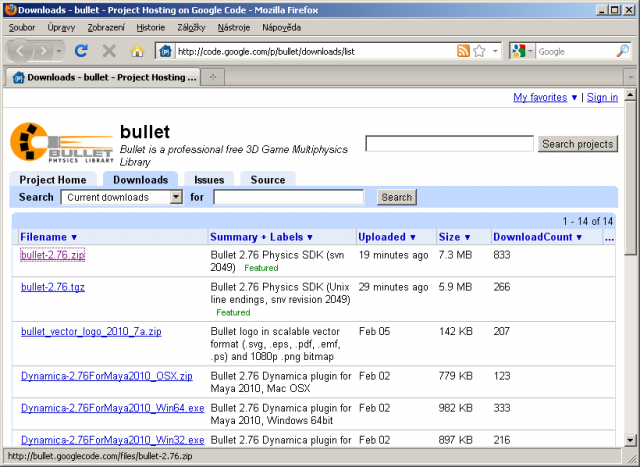Switch to the Source tab
640x467 pixels.
268,180
